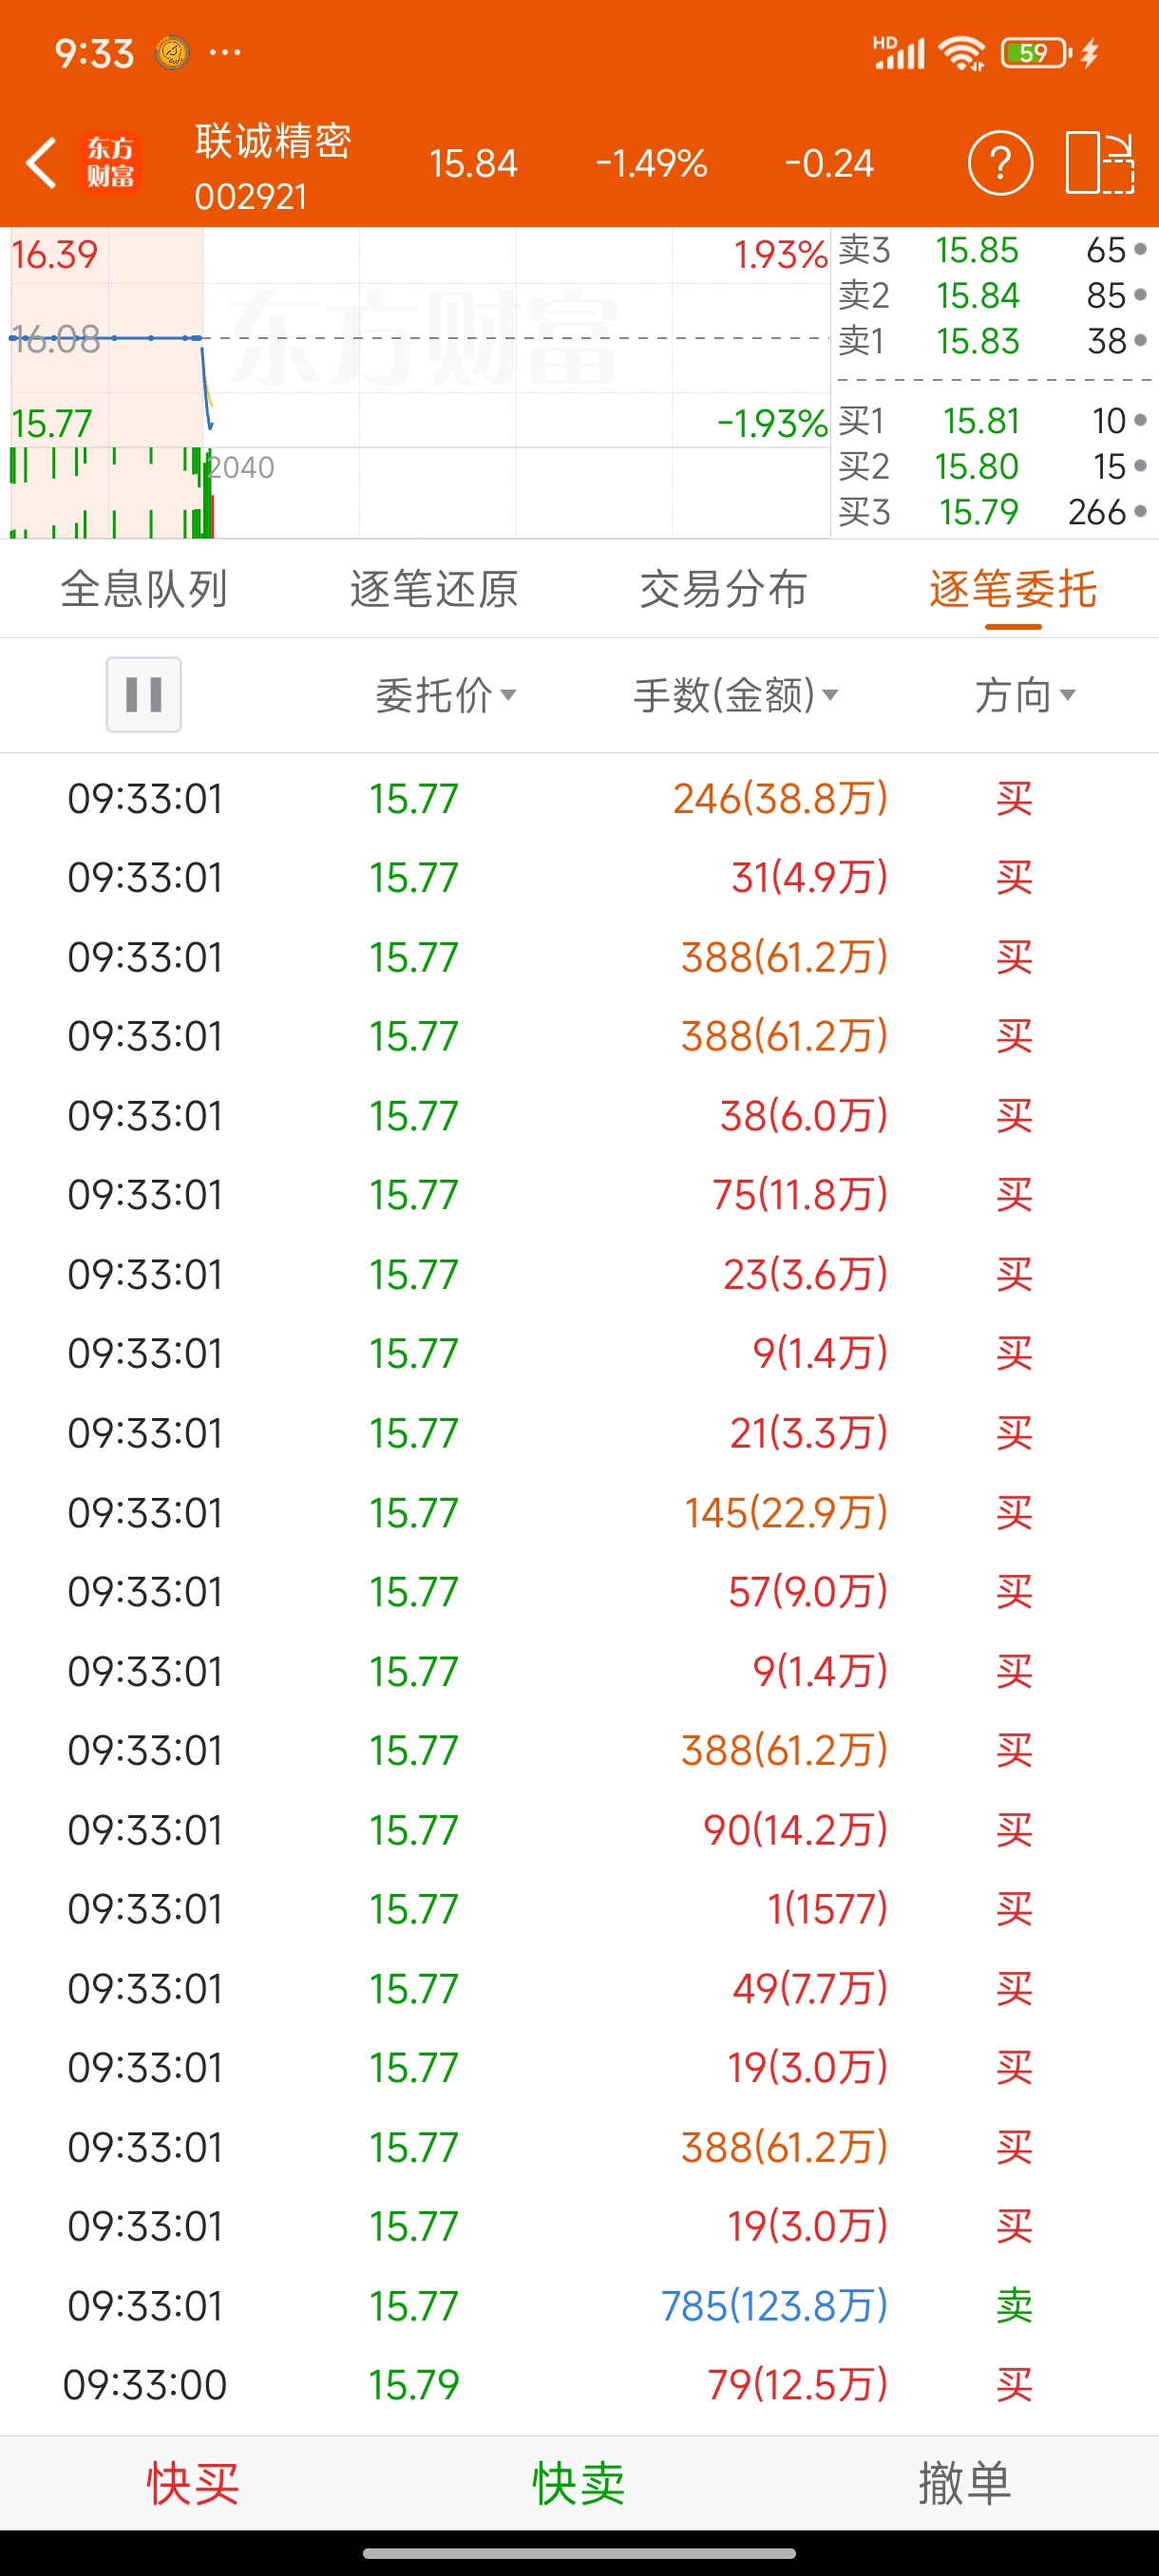Tap the dot beside 买3 quantity 266
Screen dimensions: 1159x2576
1140,512
